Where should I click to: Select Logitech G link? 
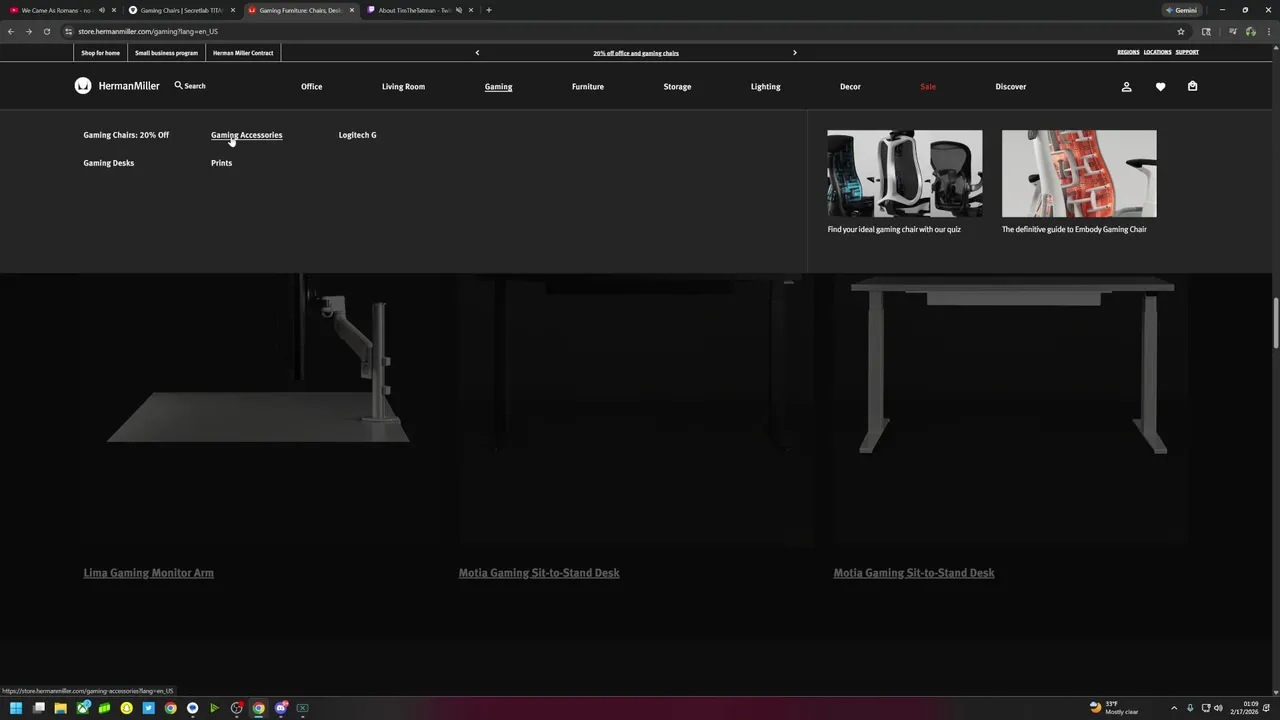pos(357,135)
